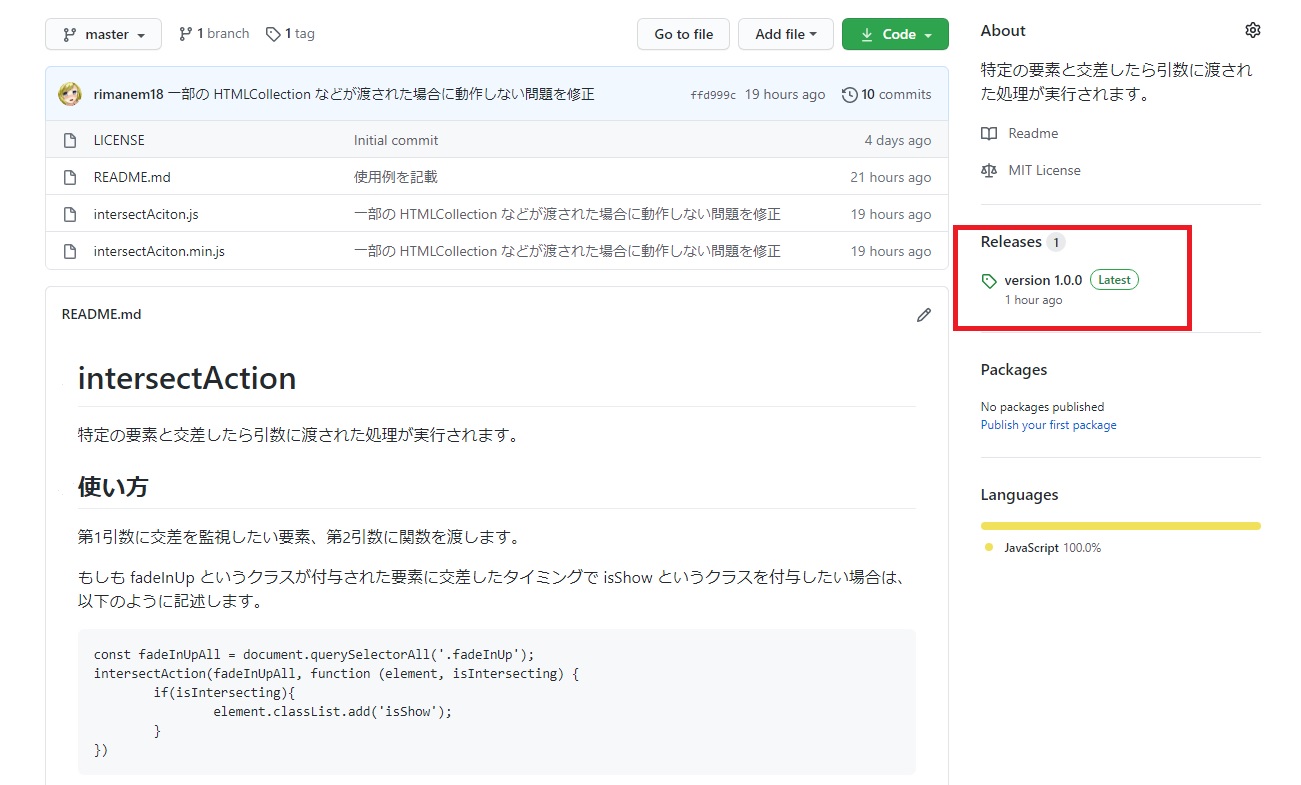
Task: Expand the master branch dropdown
Action: (x=104, y=34)
